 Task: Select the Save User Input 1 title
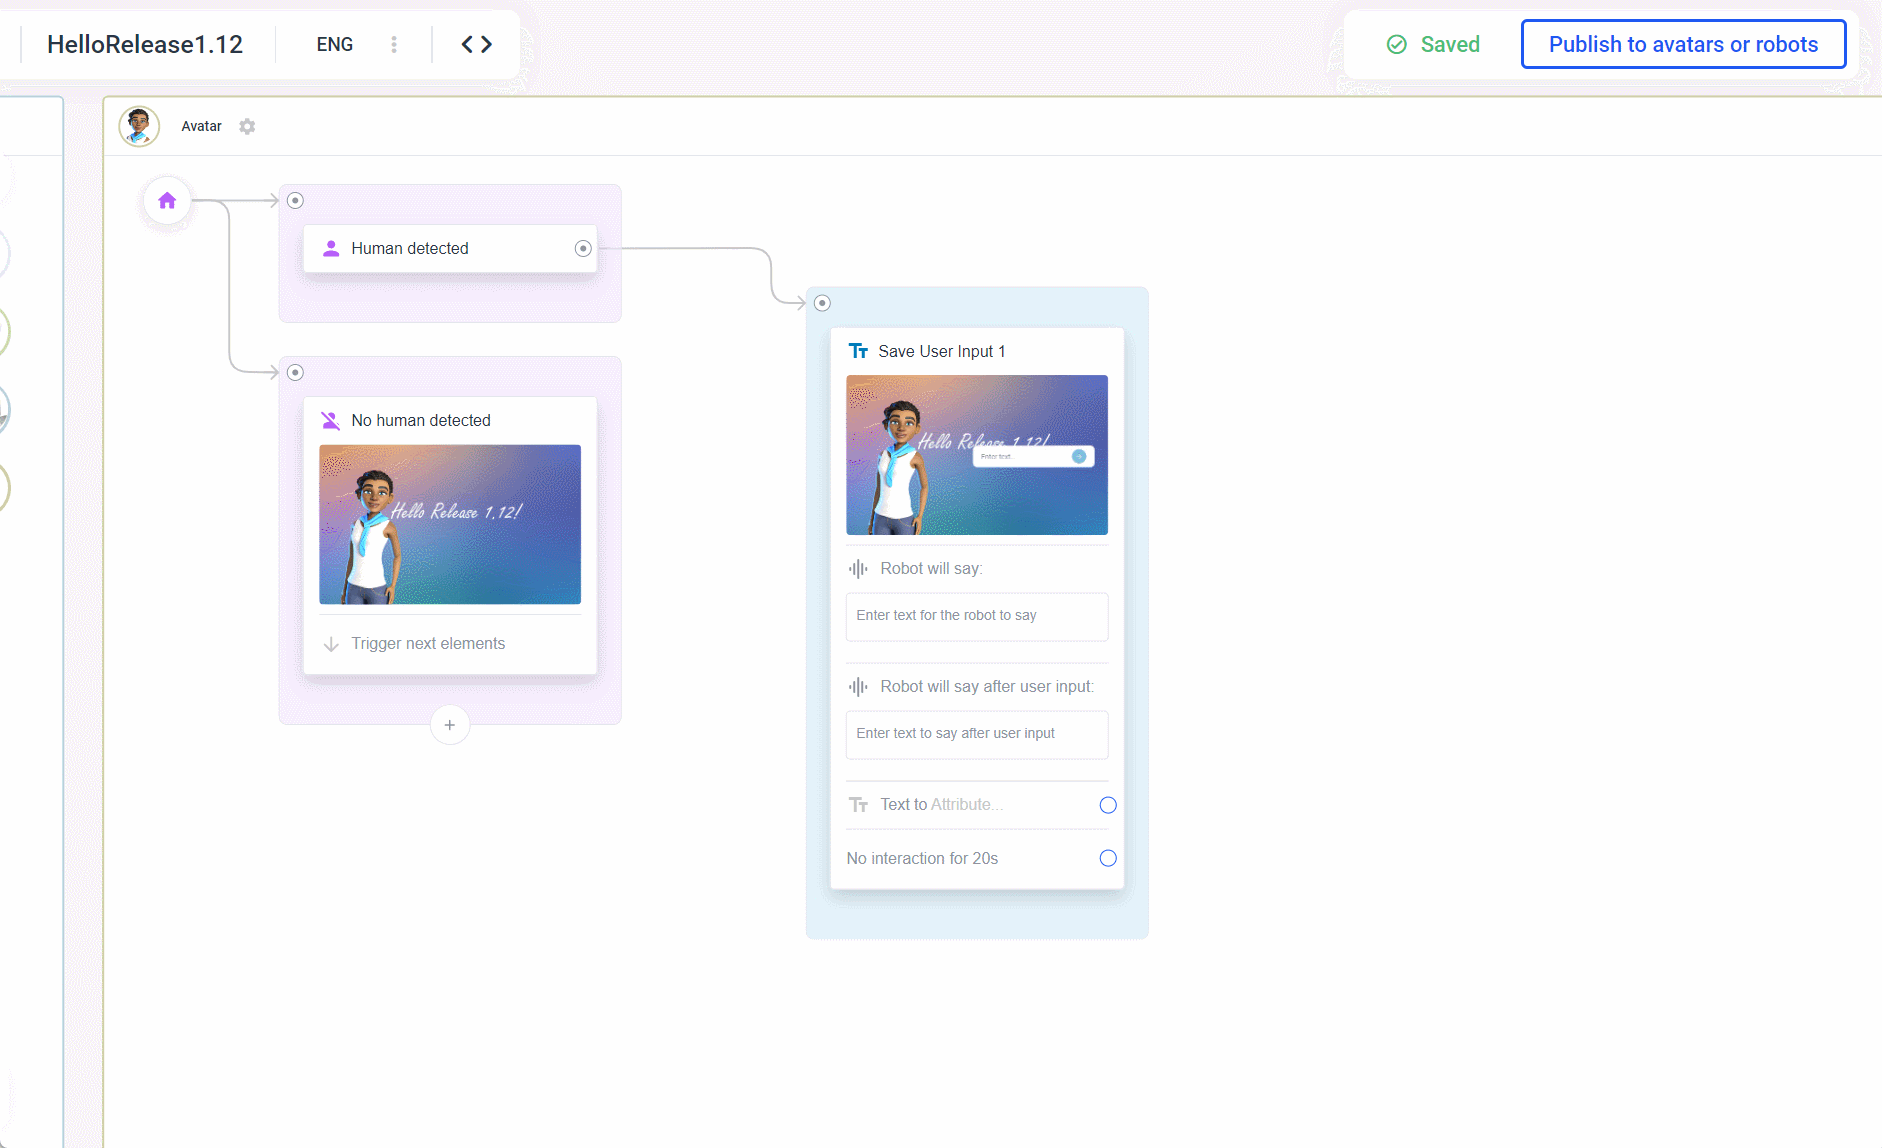click(942, 351)
